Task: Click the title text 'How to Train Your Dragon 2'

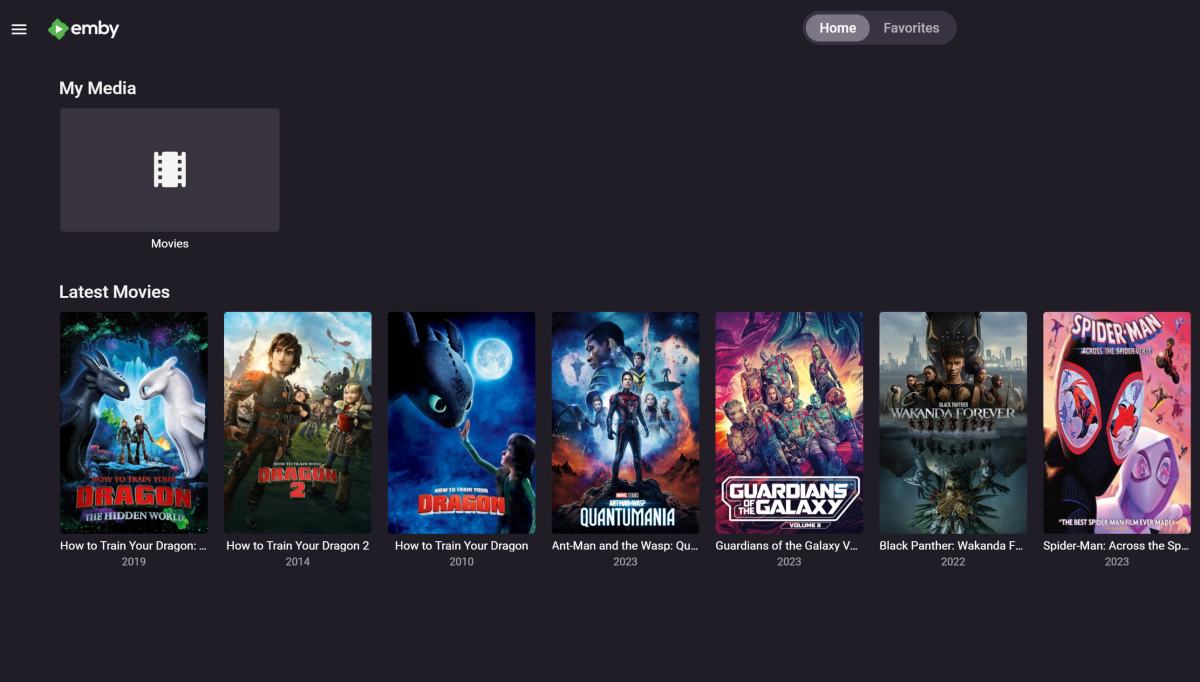Action: point(298,546)
